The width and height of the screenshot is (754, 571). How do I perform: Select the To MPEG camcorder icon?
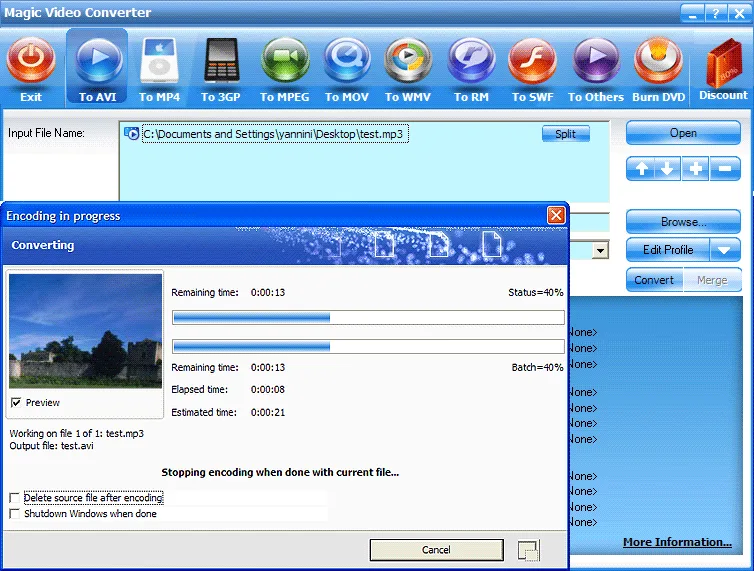coord(285,62)
